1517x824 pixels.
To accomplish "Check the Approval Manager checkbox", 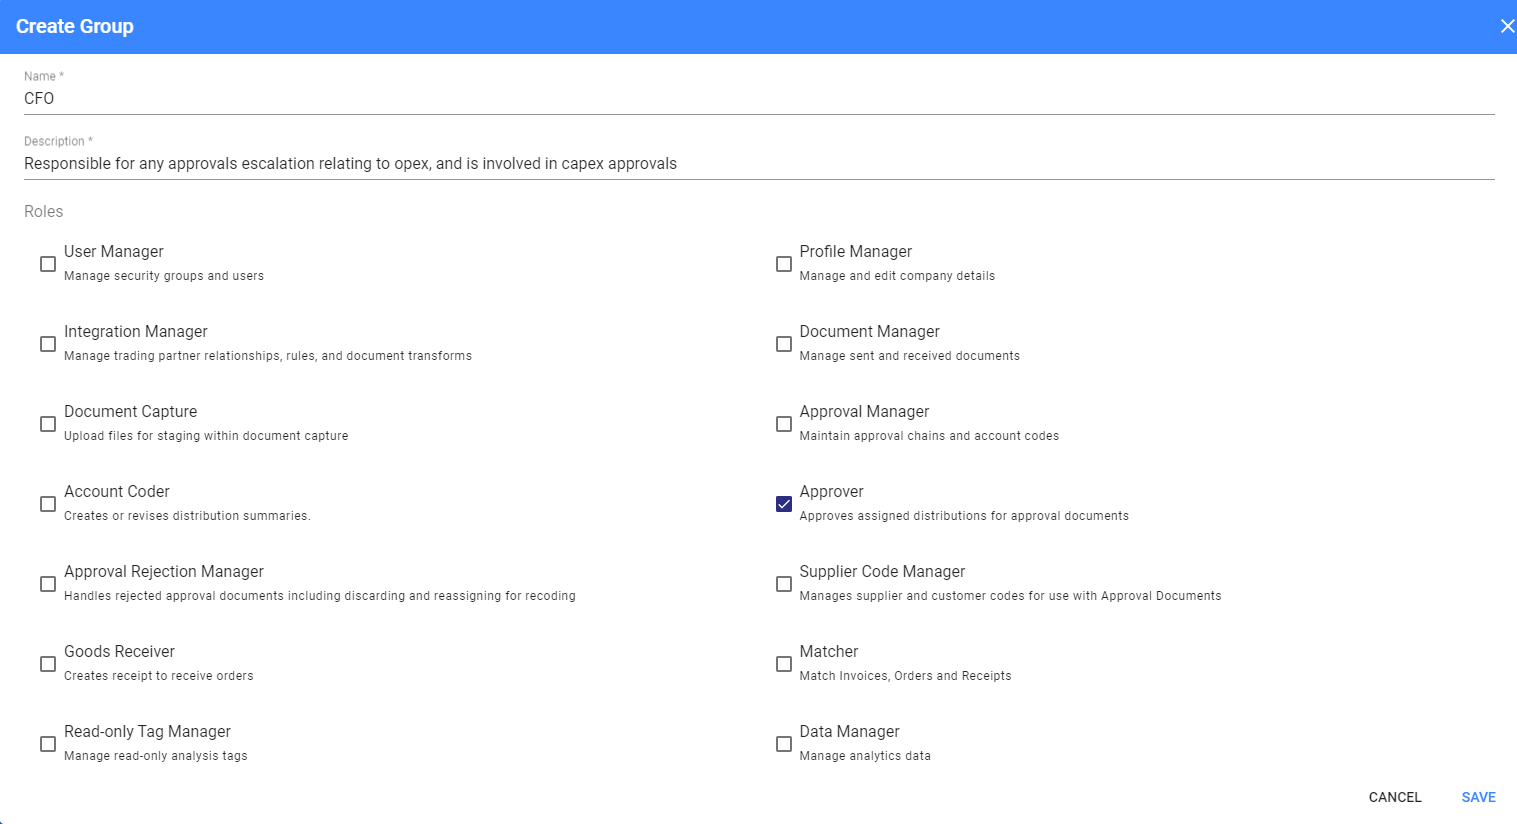I will point(784,424).
